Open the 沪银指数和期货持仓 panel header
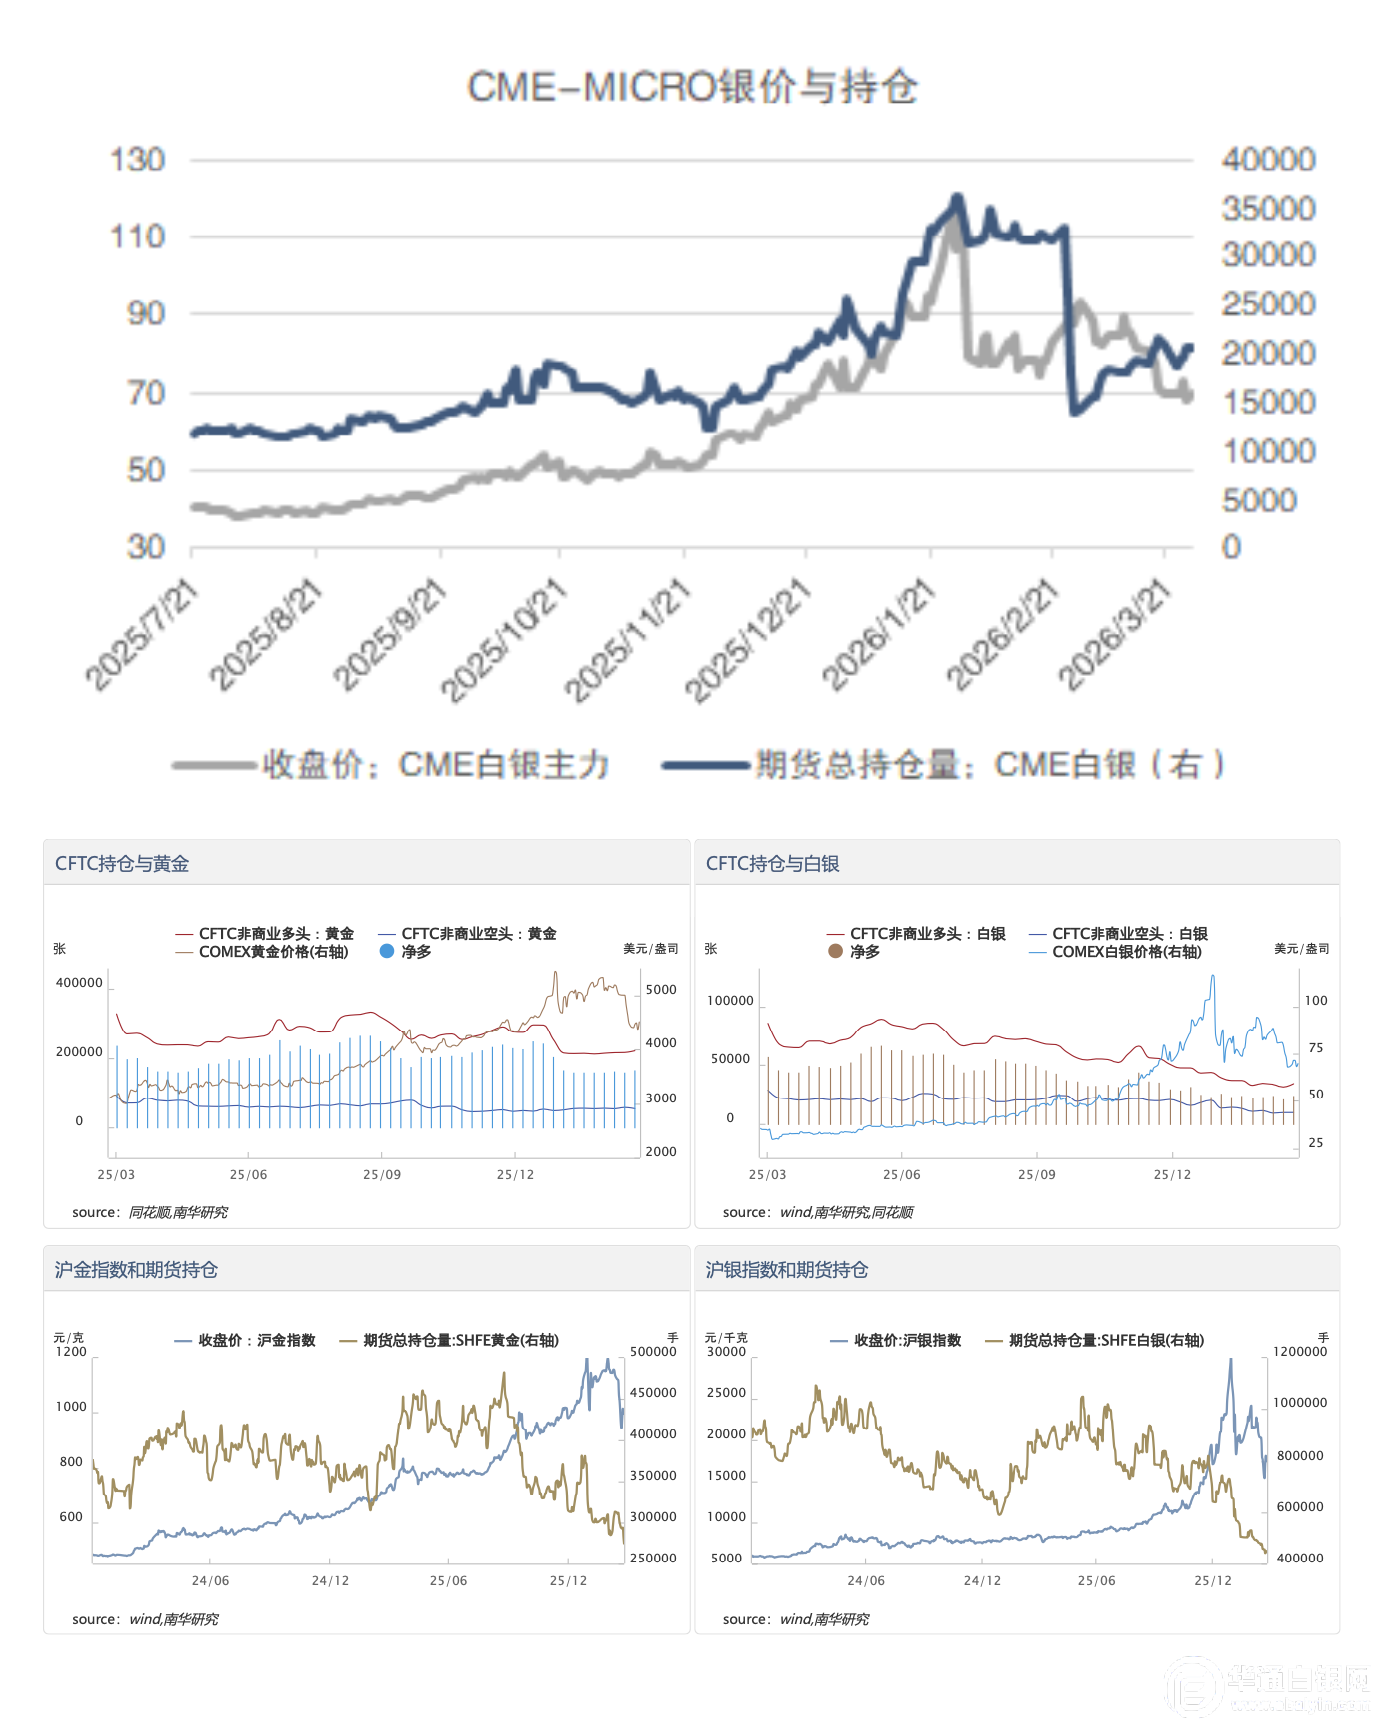Screen dimensions: 1386x1734 pos(786,1270)
